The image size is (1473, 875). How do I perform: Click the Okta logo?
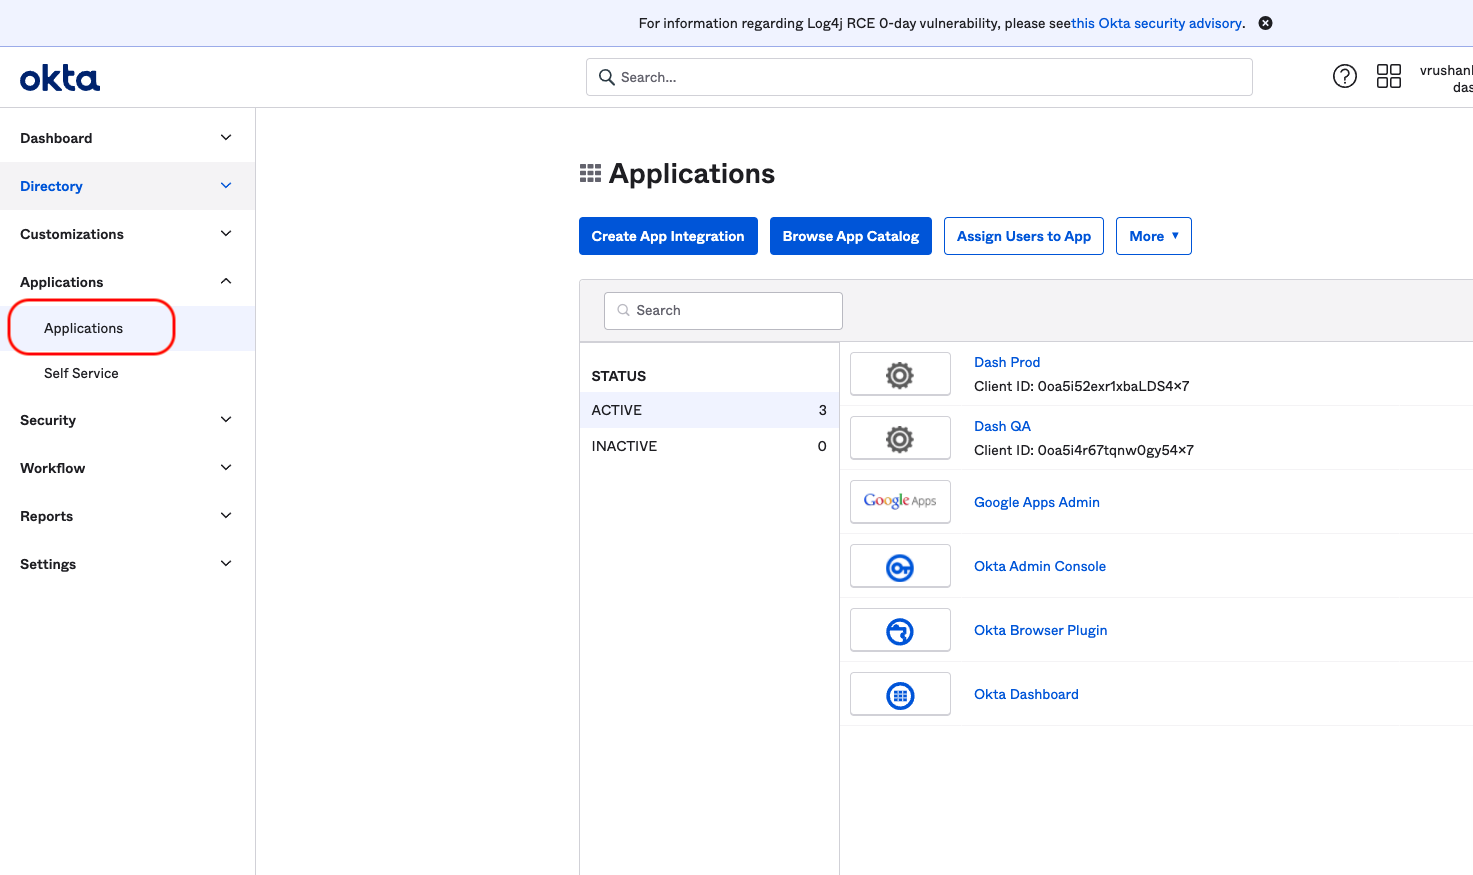click(60, 78)
